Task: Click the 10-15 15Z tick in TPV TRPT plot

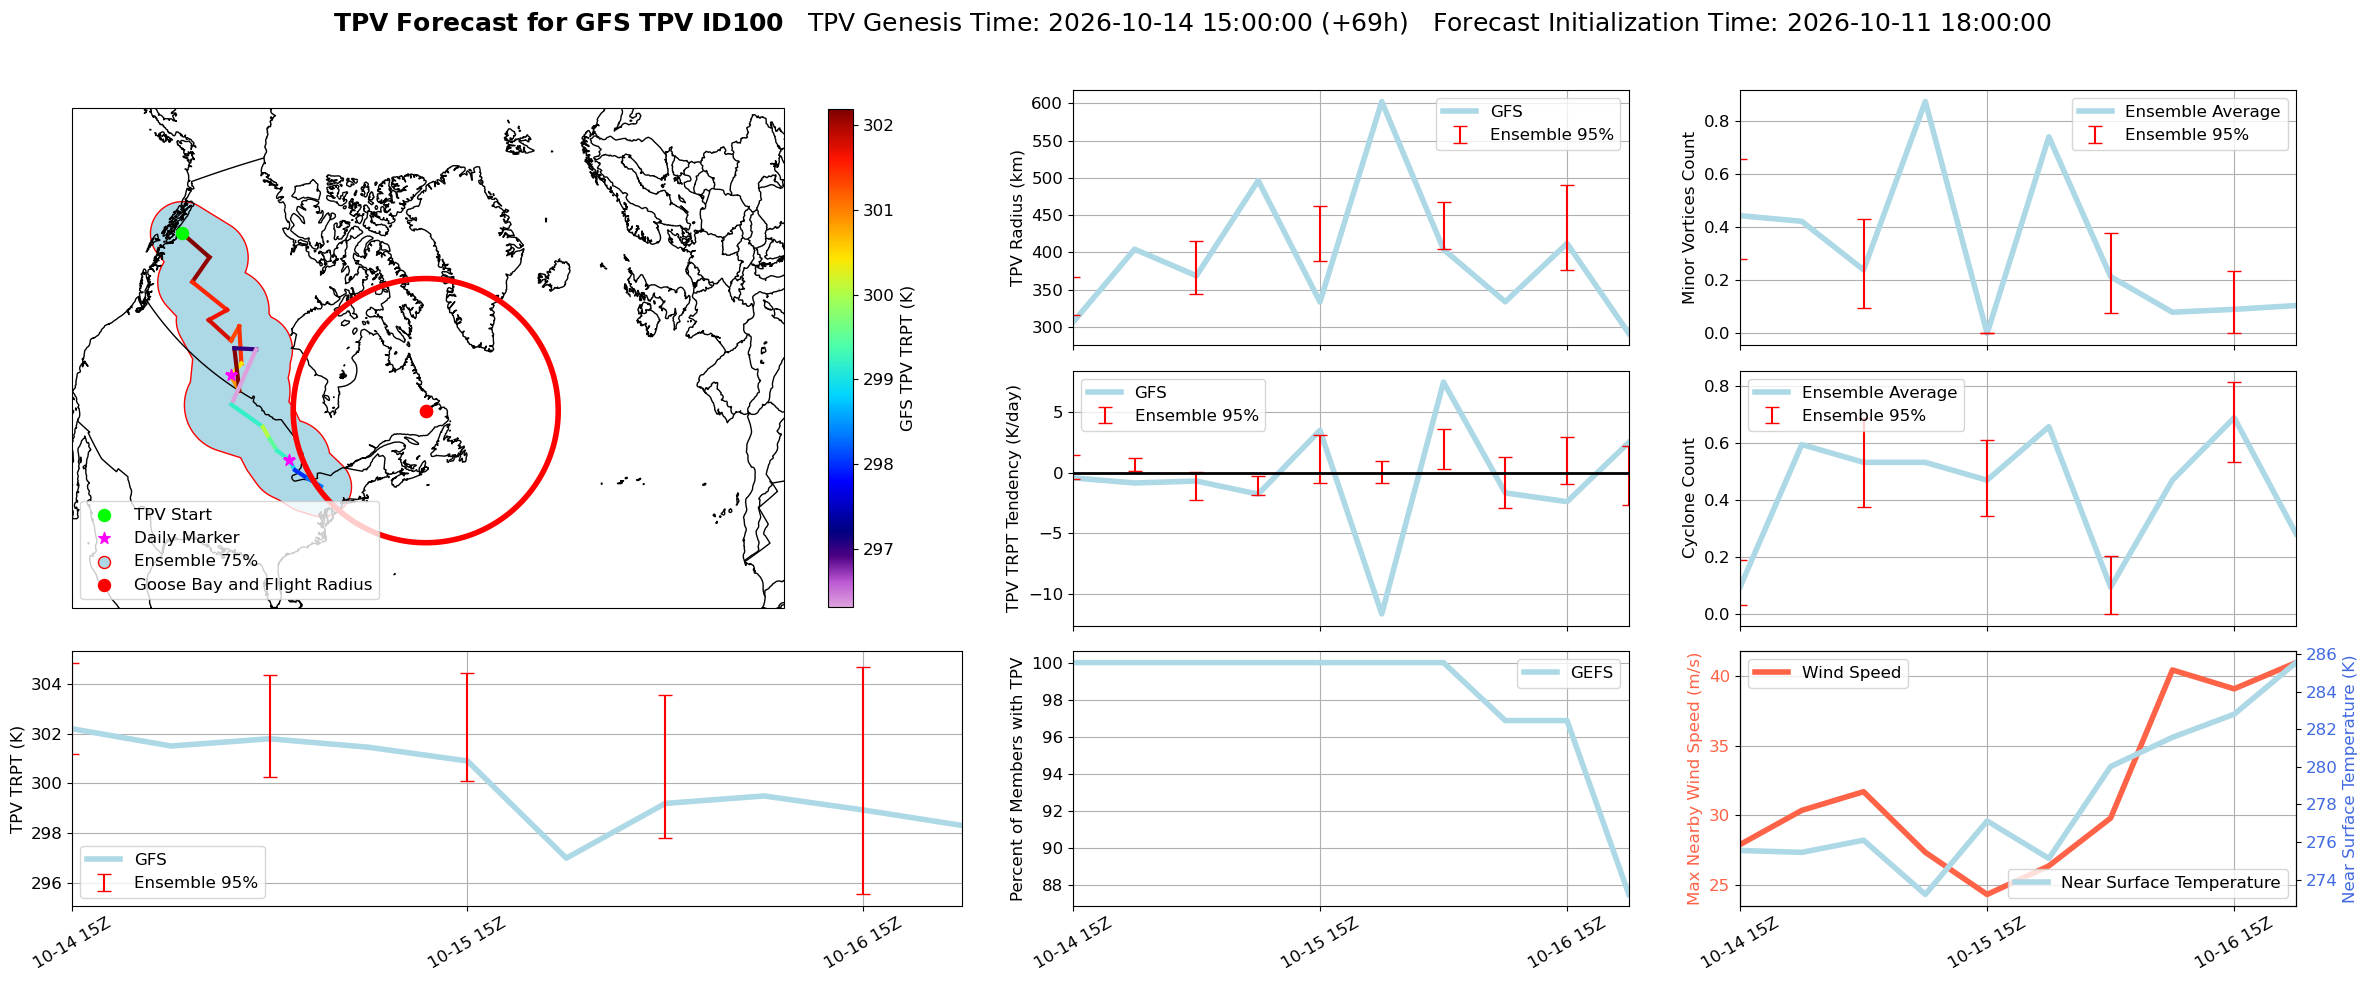Action: (x=466, y=943)
